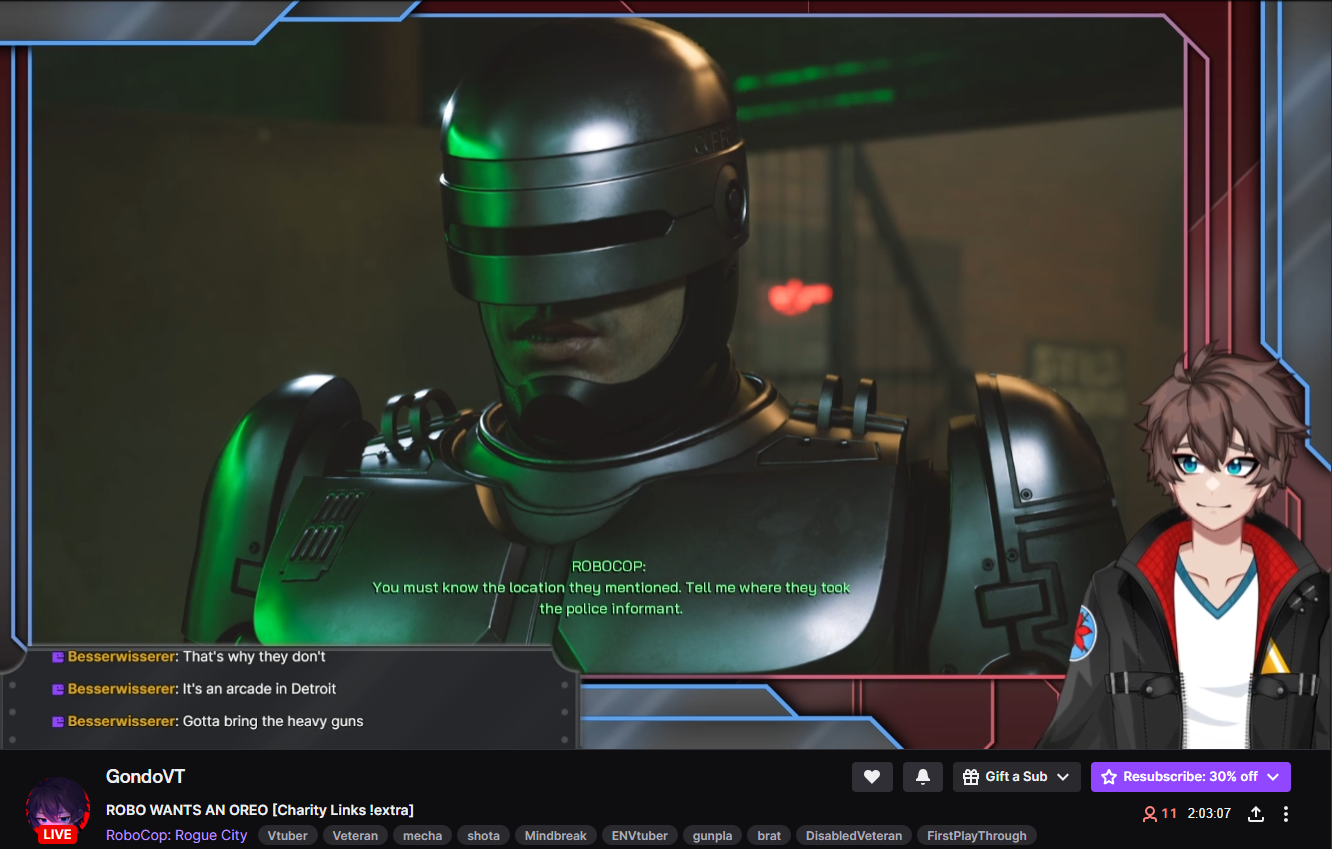The height and width of the screenshot is (849, 1332).
Task: Open the share stream icon
Action: (1256, 814)
